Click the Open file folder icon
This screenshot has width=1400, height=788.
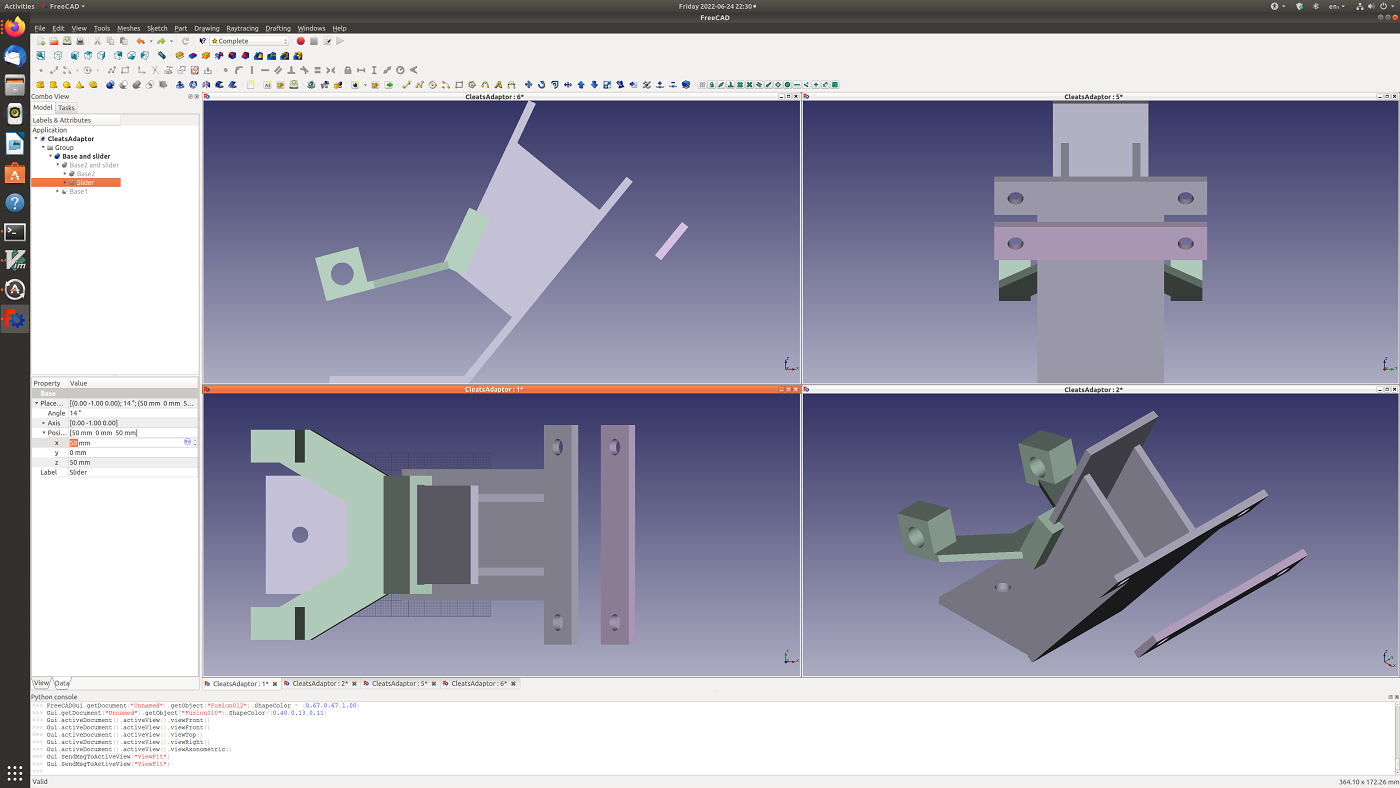[x=53, y=41]
